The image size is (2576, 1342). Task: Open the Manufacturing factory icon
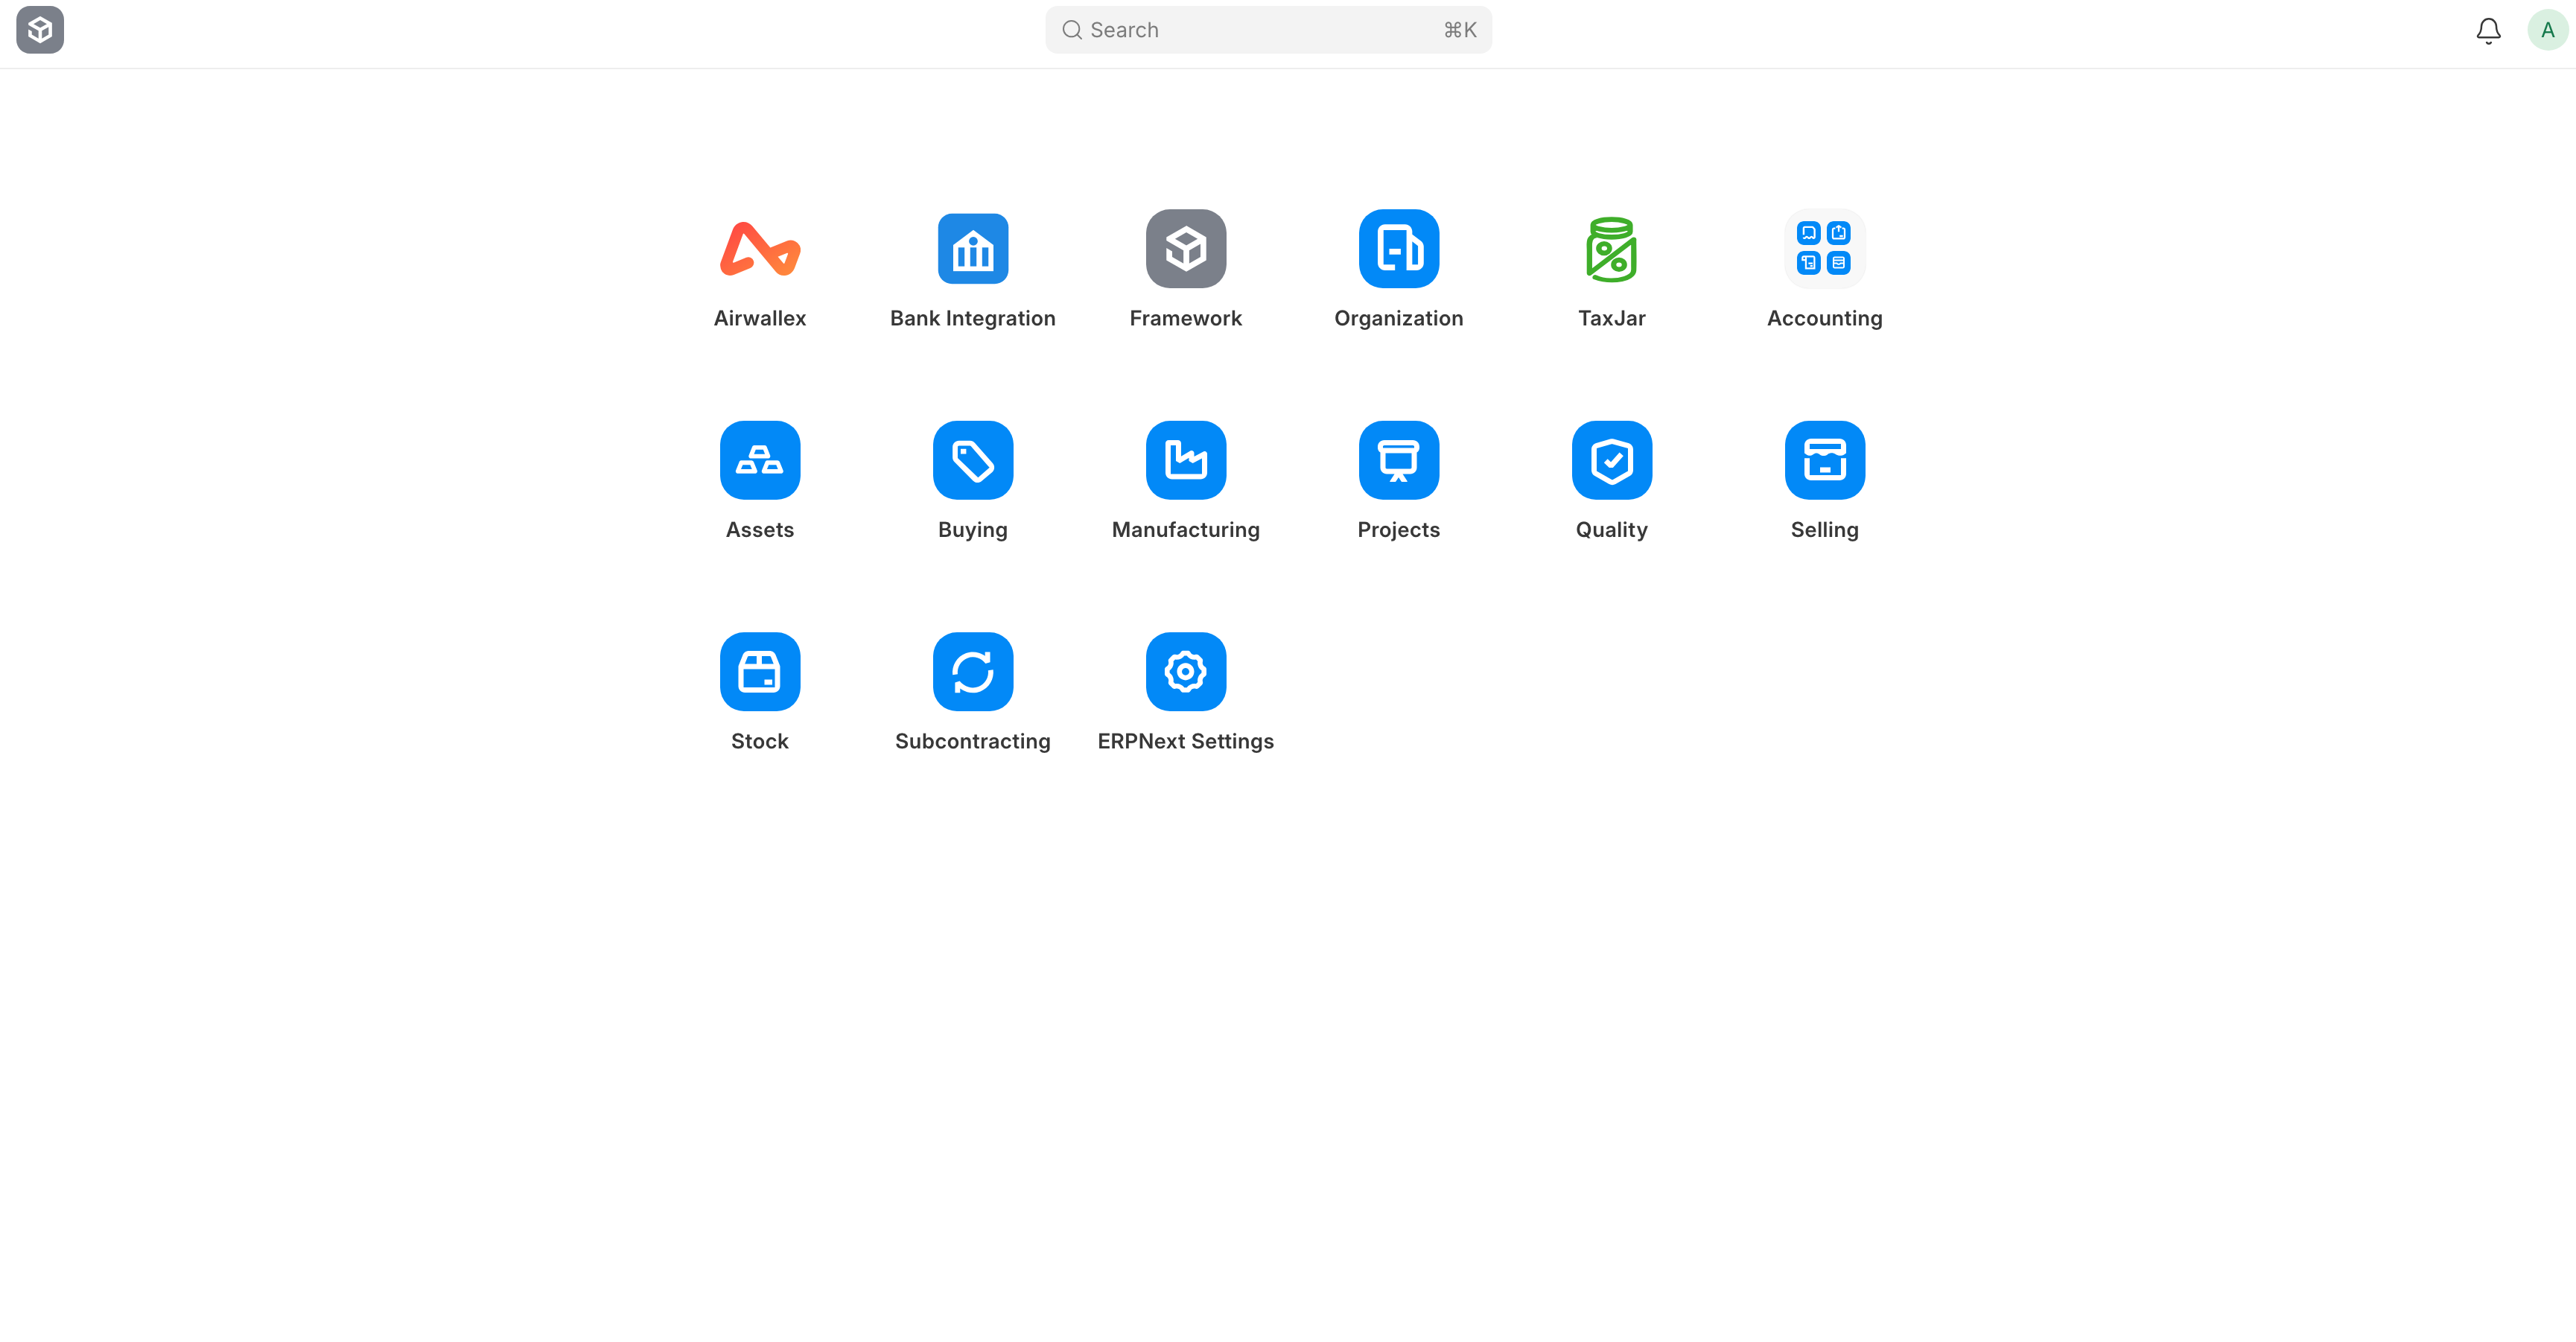(1186, 460)
